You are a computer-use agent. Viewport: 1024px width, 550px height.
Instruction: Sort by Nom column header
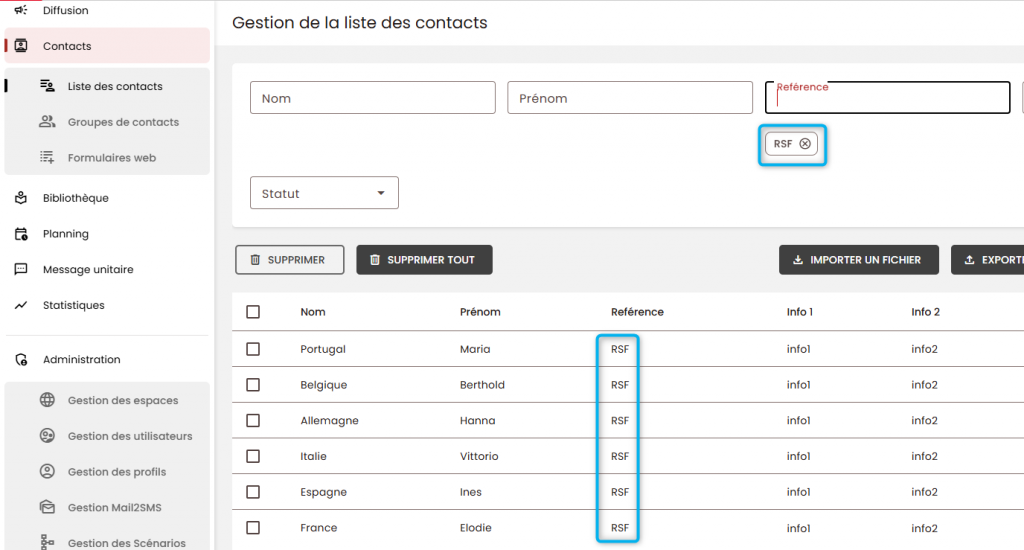click(x=313, y=312)
